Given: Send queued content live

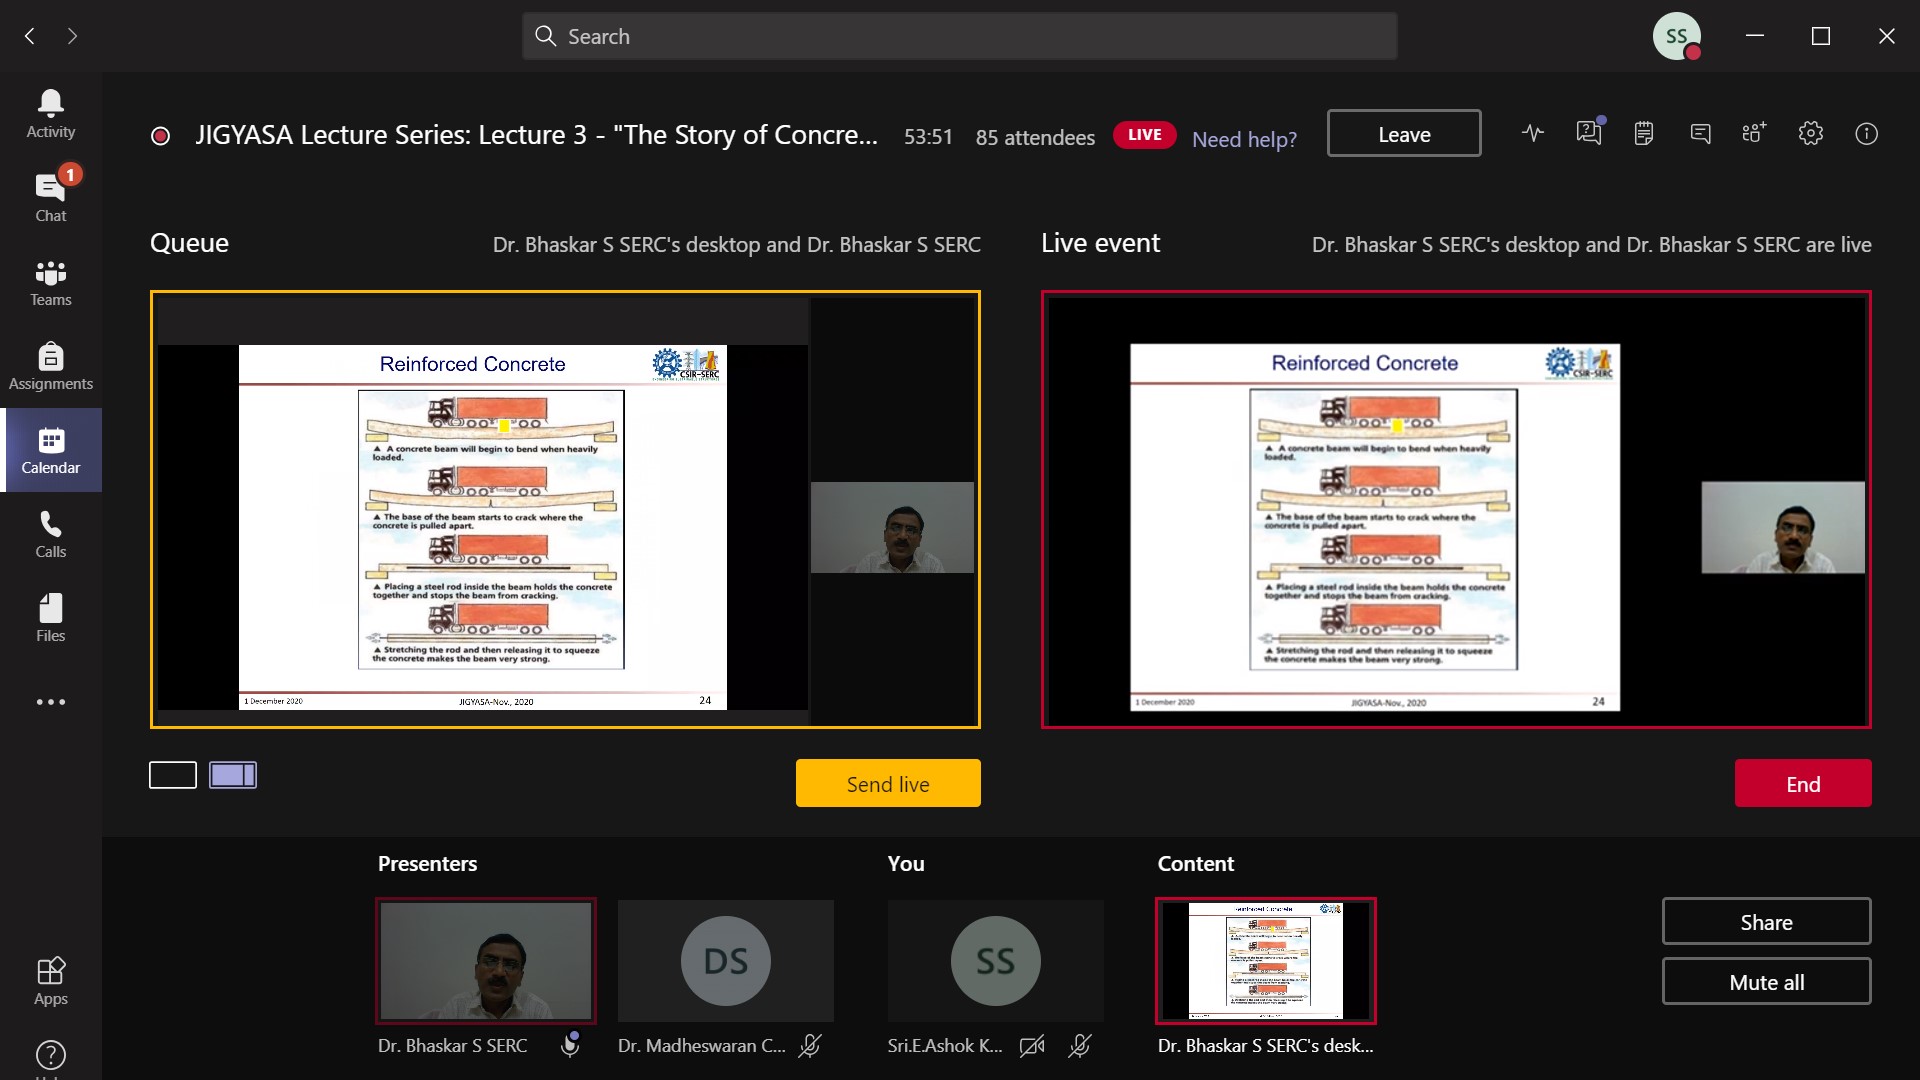Looking at the screenshot, I should [888, 783].
